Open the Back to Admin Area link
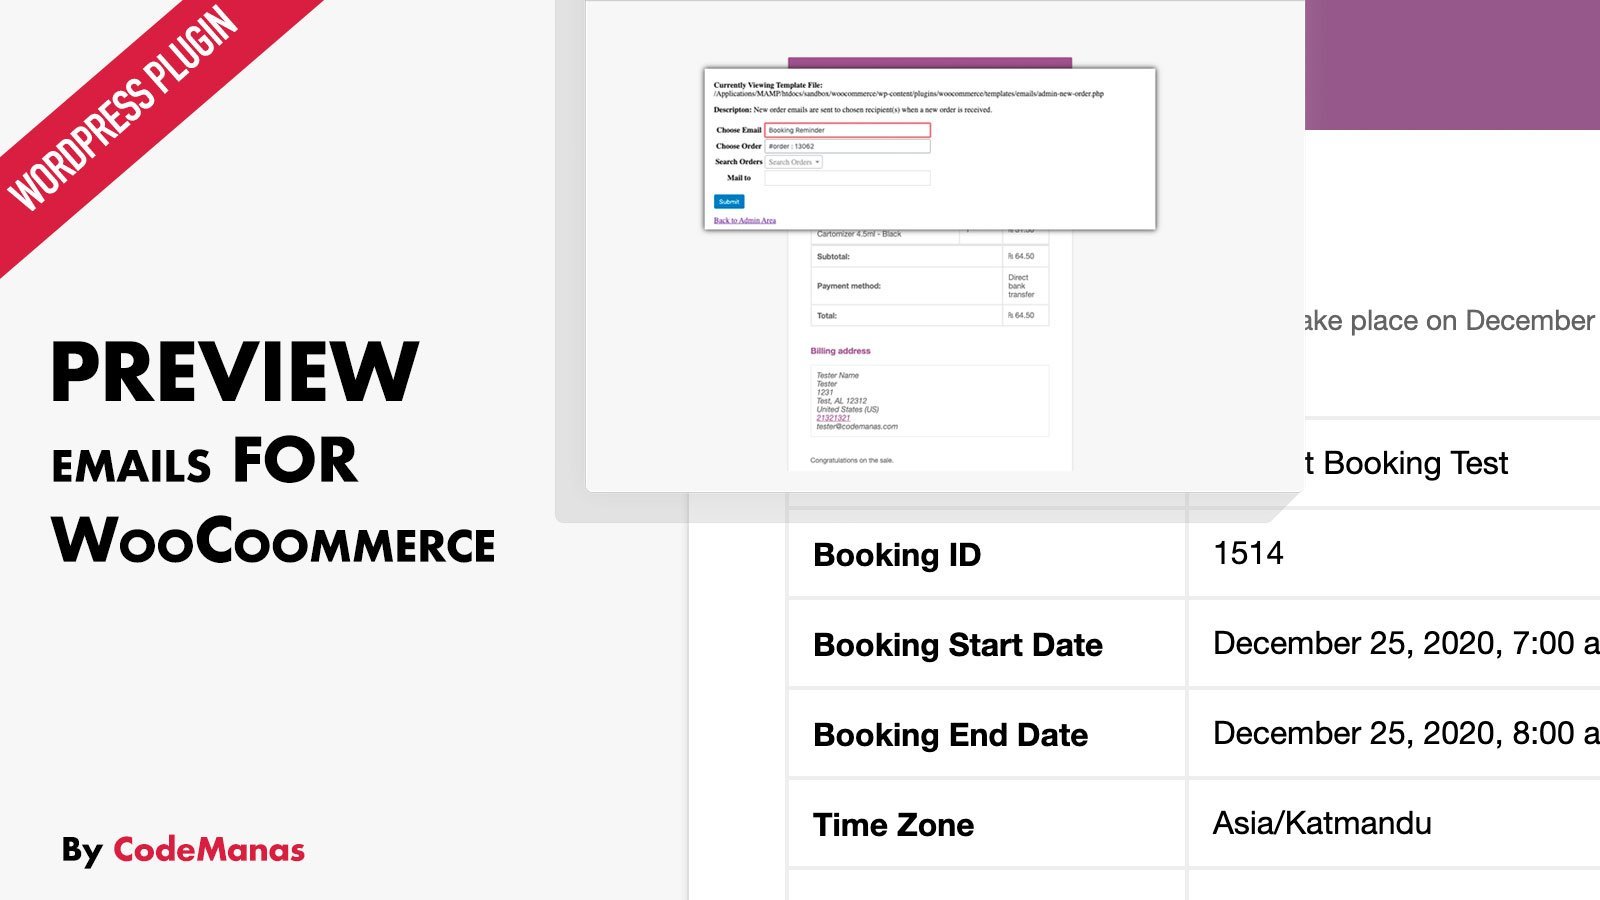Image resolution: width=1600 pixels, height=900 pixels. 744,220
